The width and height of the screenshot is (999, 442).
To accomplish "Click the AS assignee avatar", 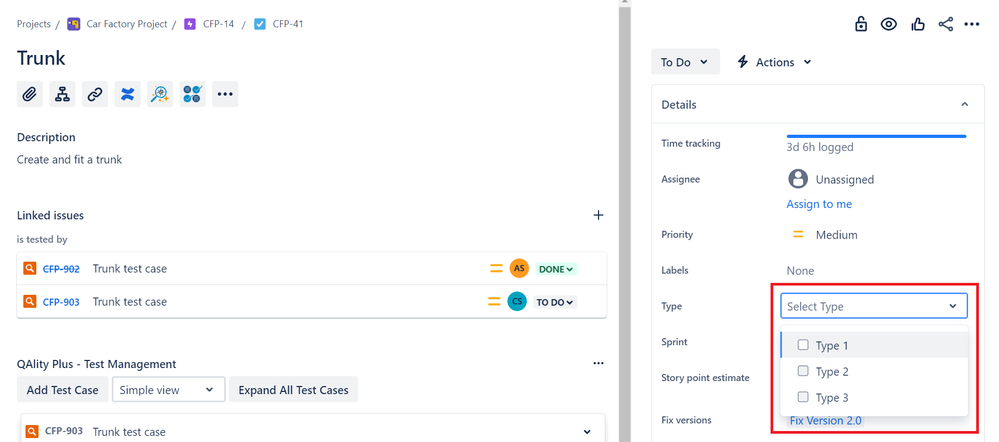I will pyautogui.click(x=519, y=268).
